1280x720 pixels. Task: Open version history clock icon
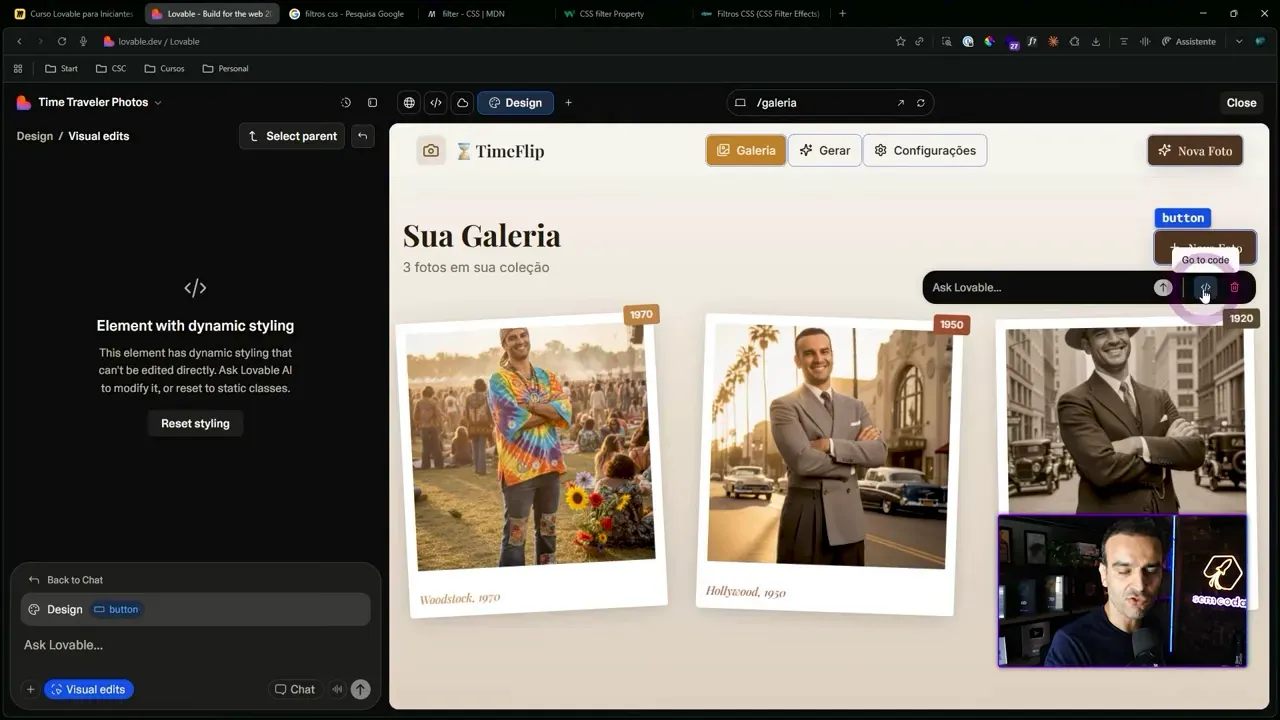[x=346, y=103]
